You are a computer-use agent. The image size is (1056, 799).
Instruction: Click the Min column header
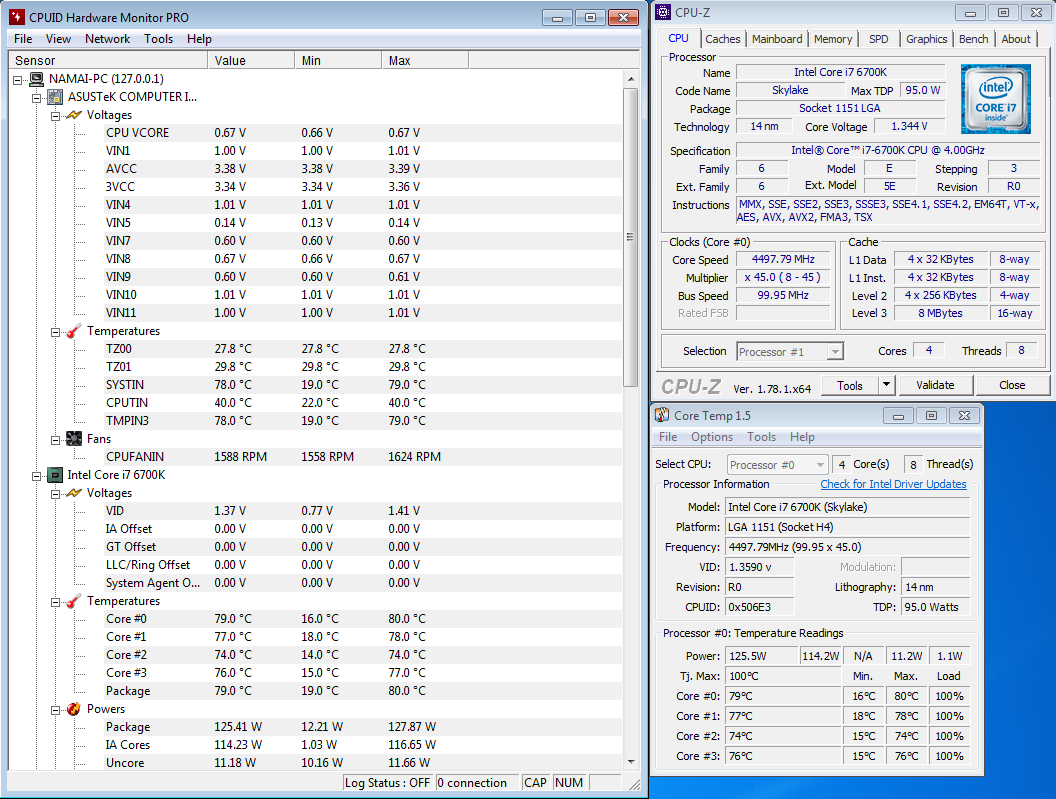point(338,60)
